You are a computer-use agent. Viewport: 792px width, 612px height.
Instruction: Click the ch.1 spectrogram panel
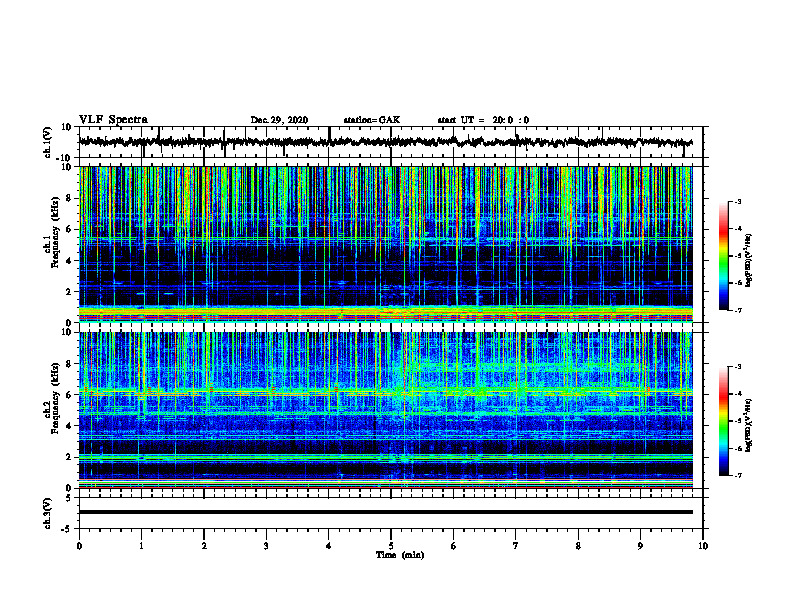tap(385, 244)
